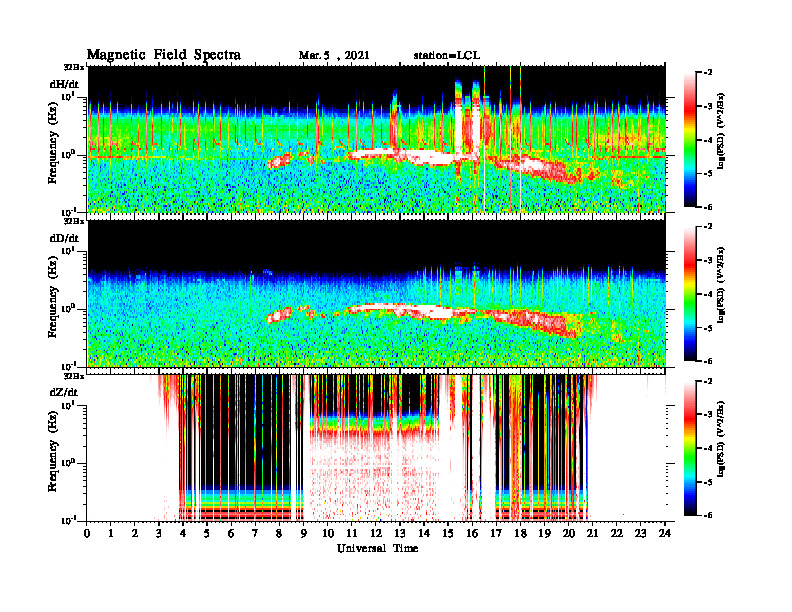Screen dimensions: 792x612
Task: Click the -6 label on dZ/dt color bar
Action: (708, 515)
